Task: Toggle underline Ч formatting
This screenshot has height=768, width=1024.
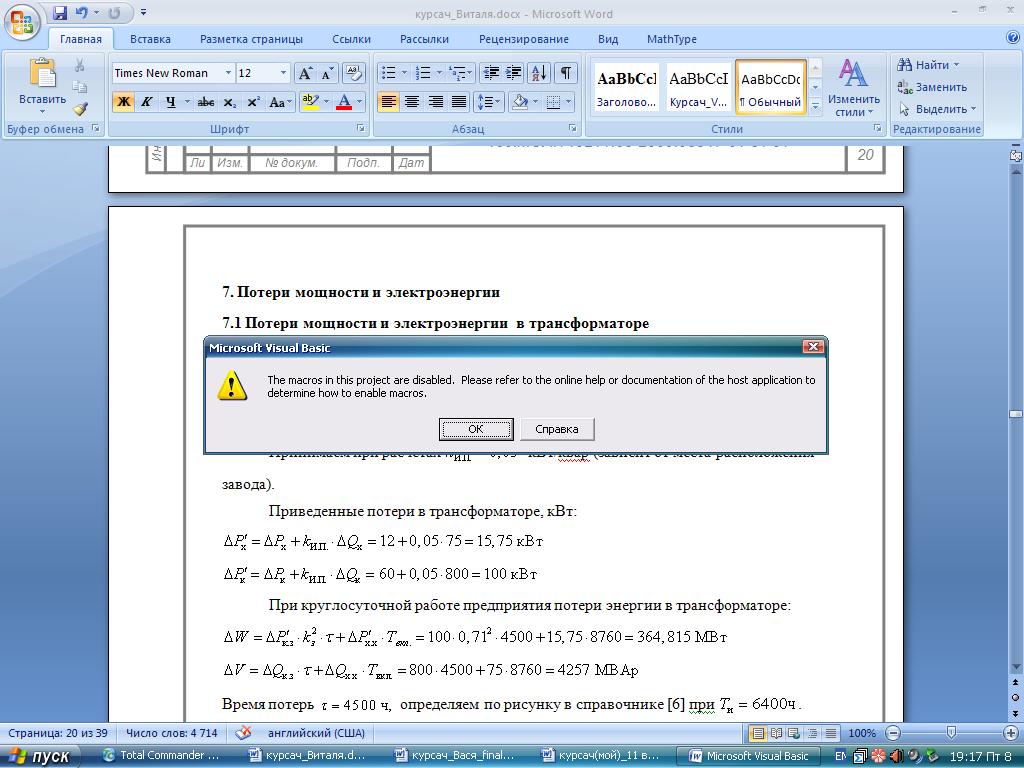Action: click(170, 102)
